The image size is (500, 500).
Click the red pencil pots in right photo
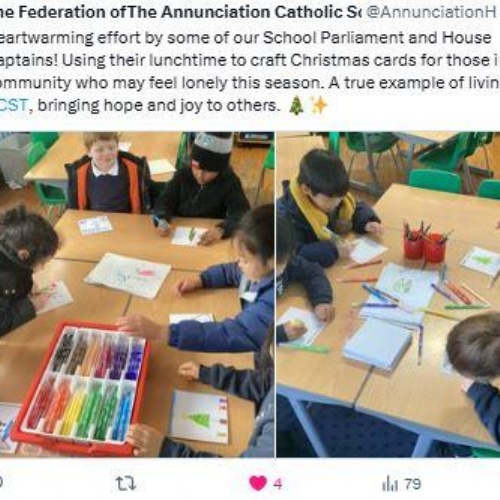pyautogui.click(x=425, y=245)
